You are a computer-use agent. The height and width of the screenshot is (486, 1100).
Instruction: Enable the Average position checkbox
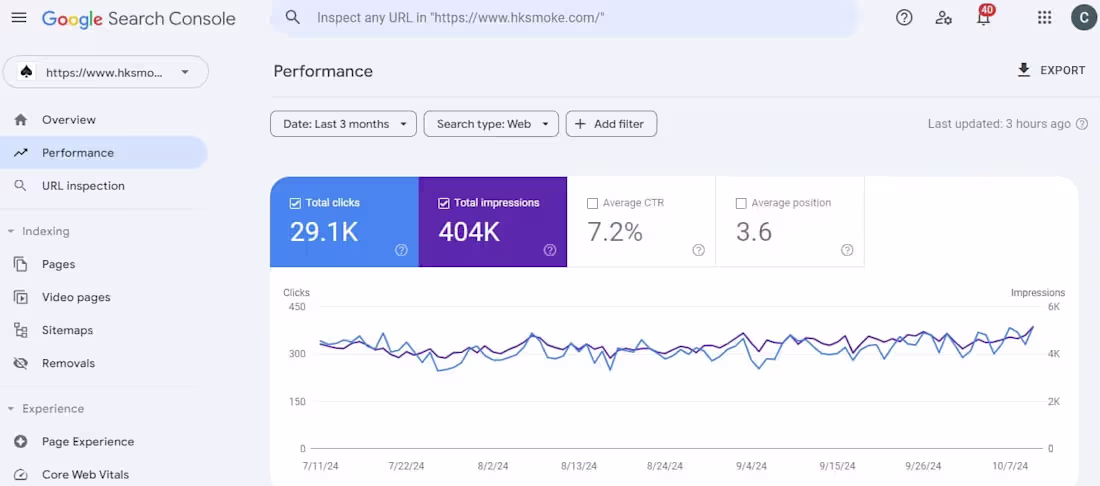pos(741,203)
